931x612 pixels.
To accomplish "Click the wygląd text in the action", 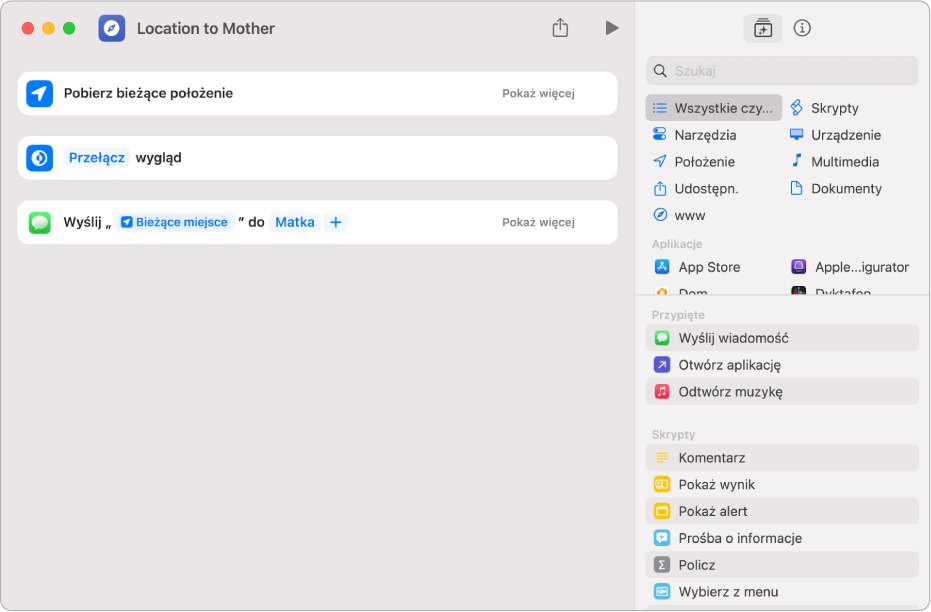I will click(x=159, y=158).
